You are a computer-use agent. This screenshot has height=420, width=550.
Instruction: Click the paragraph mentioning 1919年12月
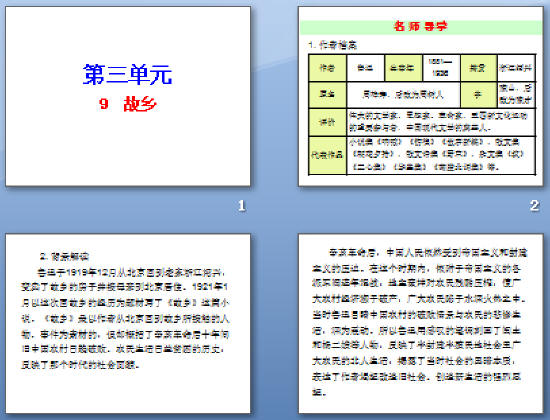(125, 319)
